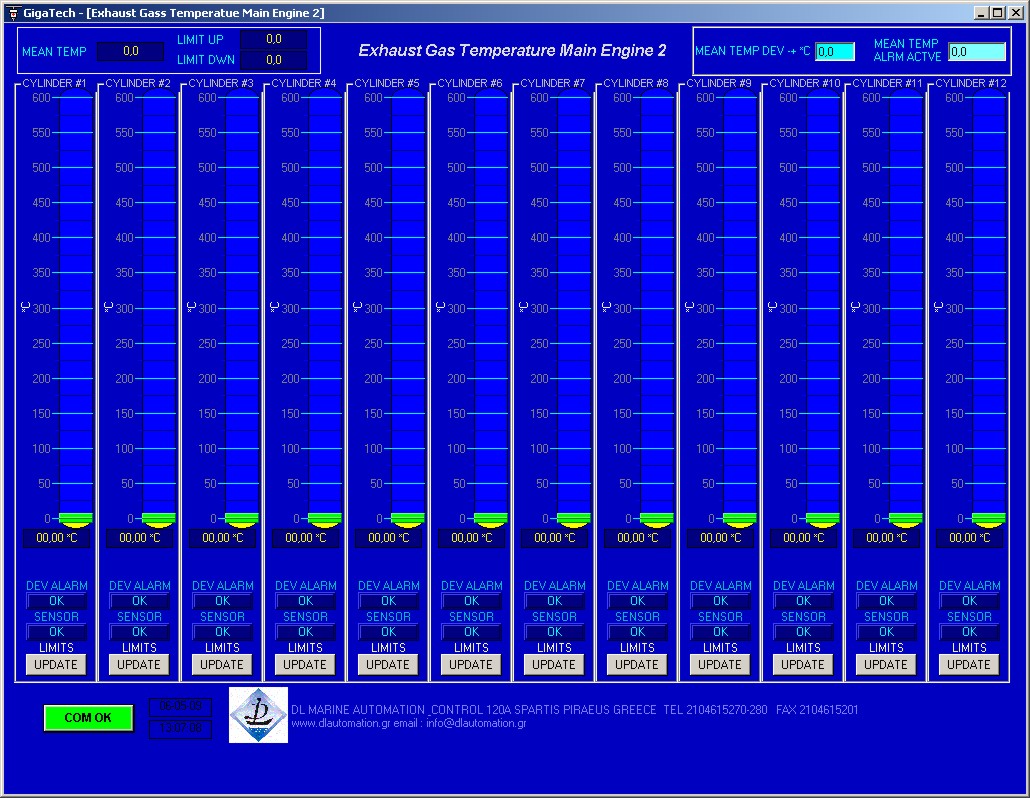Viewport: 1030px width, 798px height.
Task: Click Cylinder #3 thermometer gauge bar
Action: [242, 300]
